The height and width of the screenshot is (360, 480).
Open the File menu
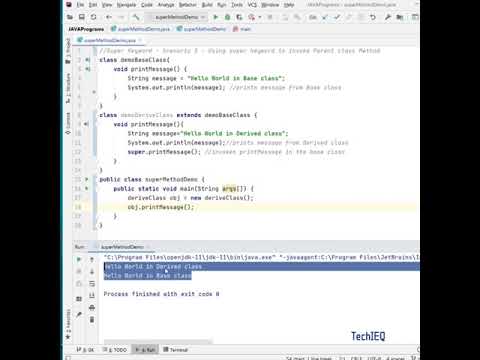[x=80, y=5]
